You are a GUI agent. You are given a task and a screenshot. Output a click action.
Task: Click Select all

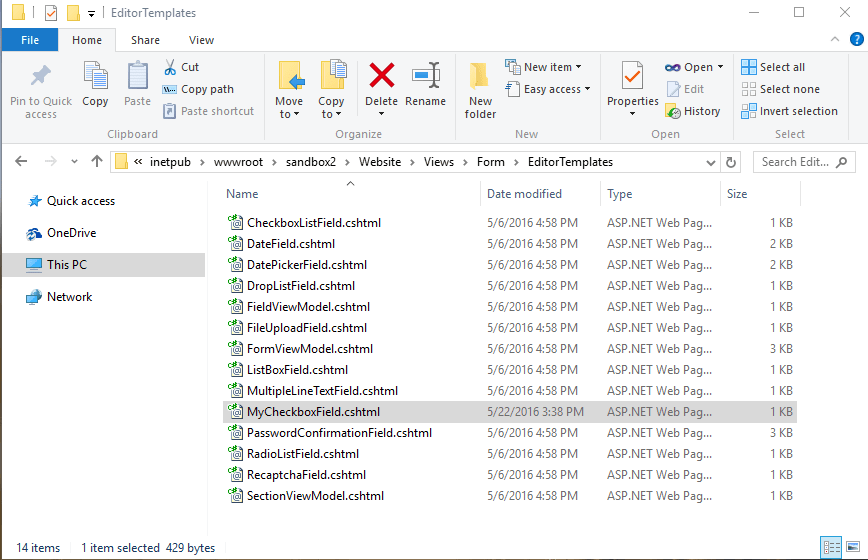773,67
